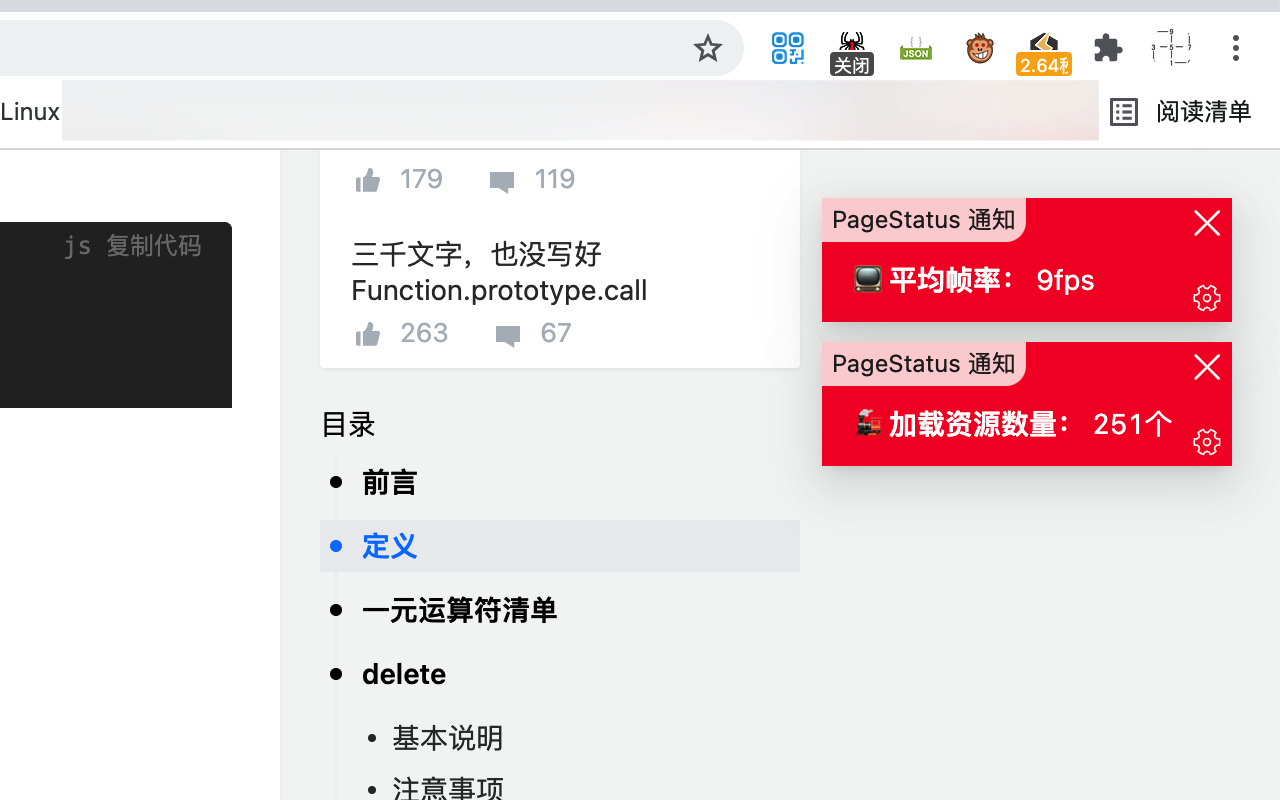
Task: Open article 三千文字，也没写好 Function.prototype.call
Action: coord(499,272)
